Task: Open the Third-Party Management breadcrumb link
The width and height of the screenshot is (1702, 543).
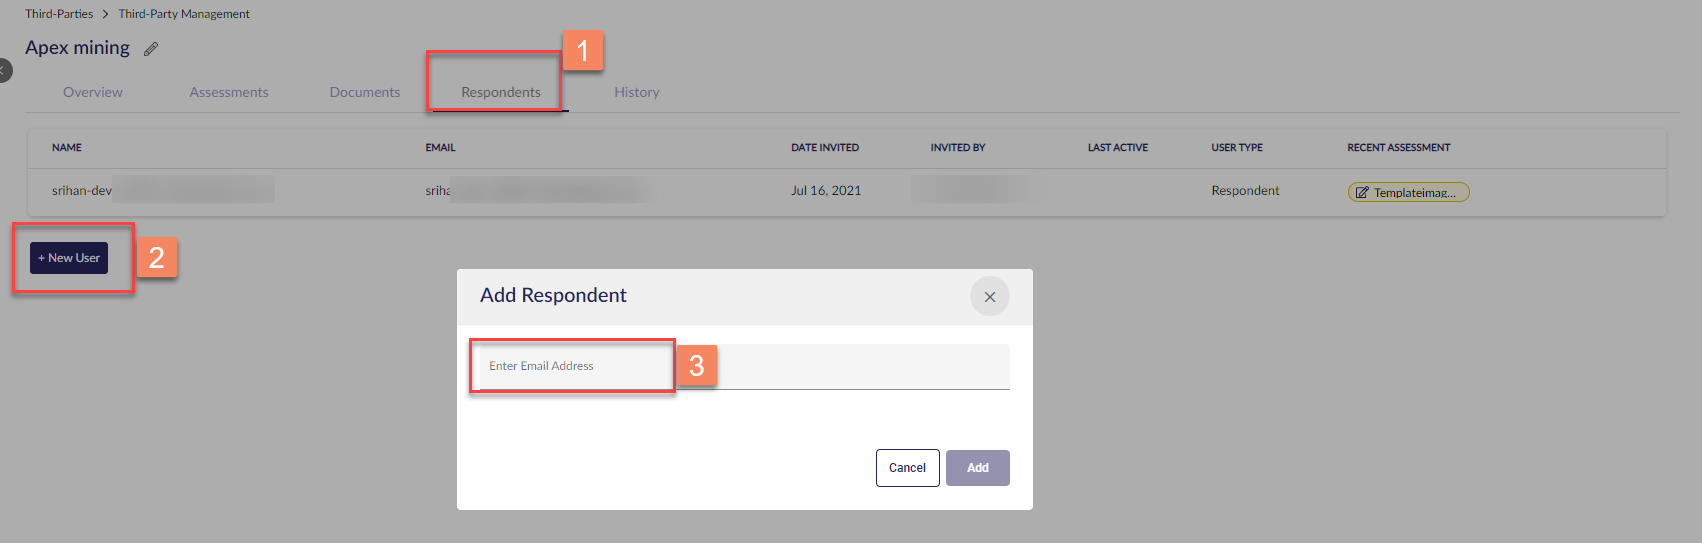Action: [x=184, y=14]
